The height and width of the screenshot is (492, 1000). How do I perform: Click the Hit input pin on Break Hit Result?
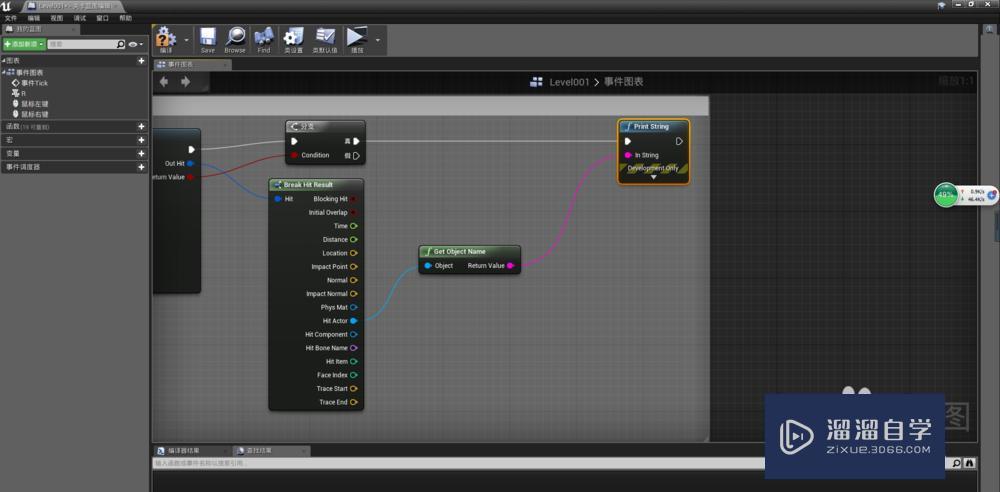click(x=277, y=199)
